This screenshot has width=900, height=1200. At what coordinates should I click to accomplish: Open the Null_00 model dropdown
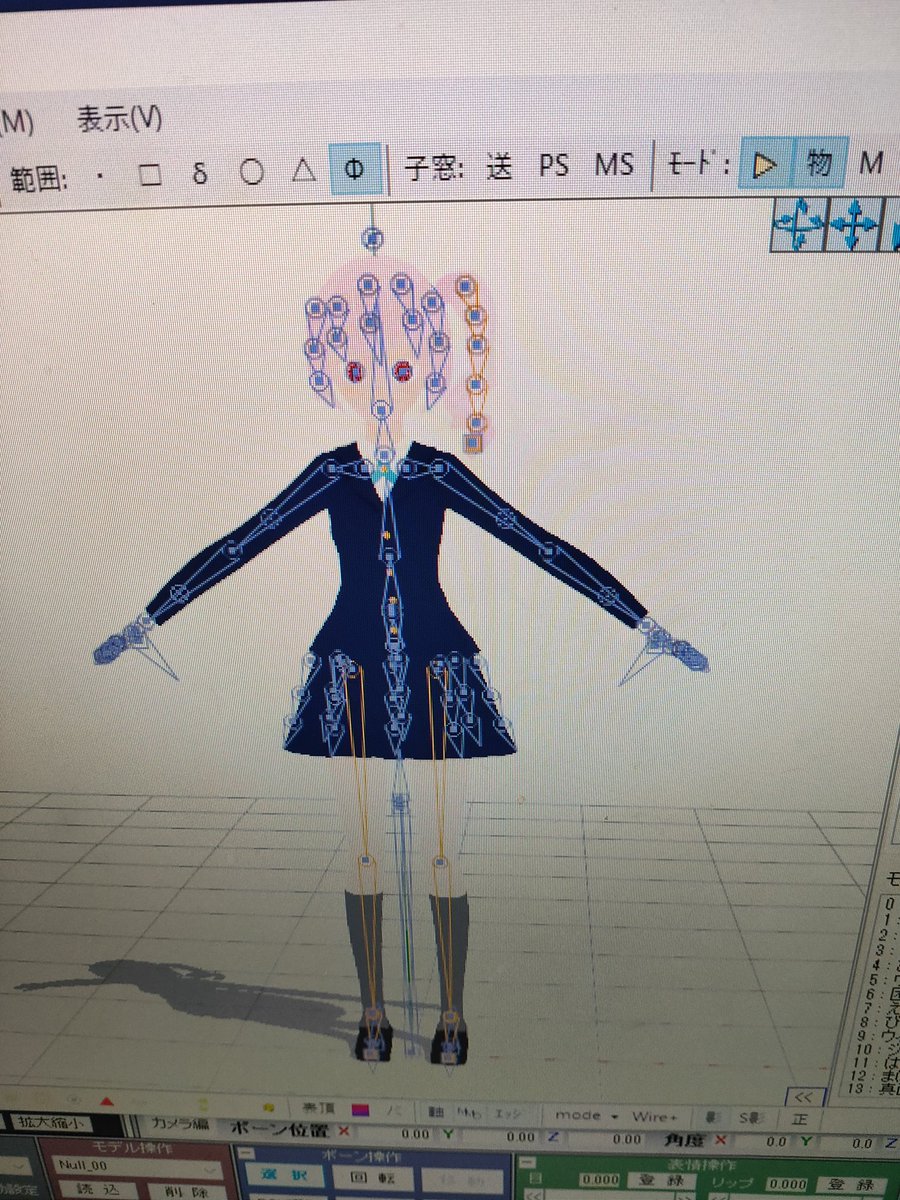(x=140, y=1166)
